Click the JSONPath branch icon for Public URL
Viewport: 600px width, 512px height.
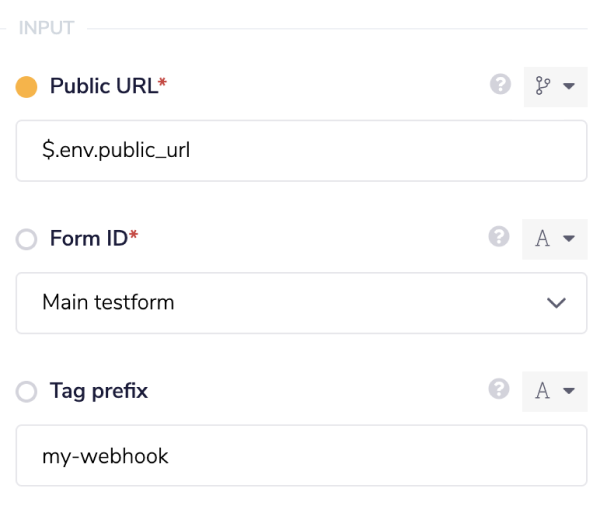click(543, 87)
